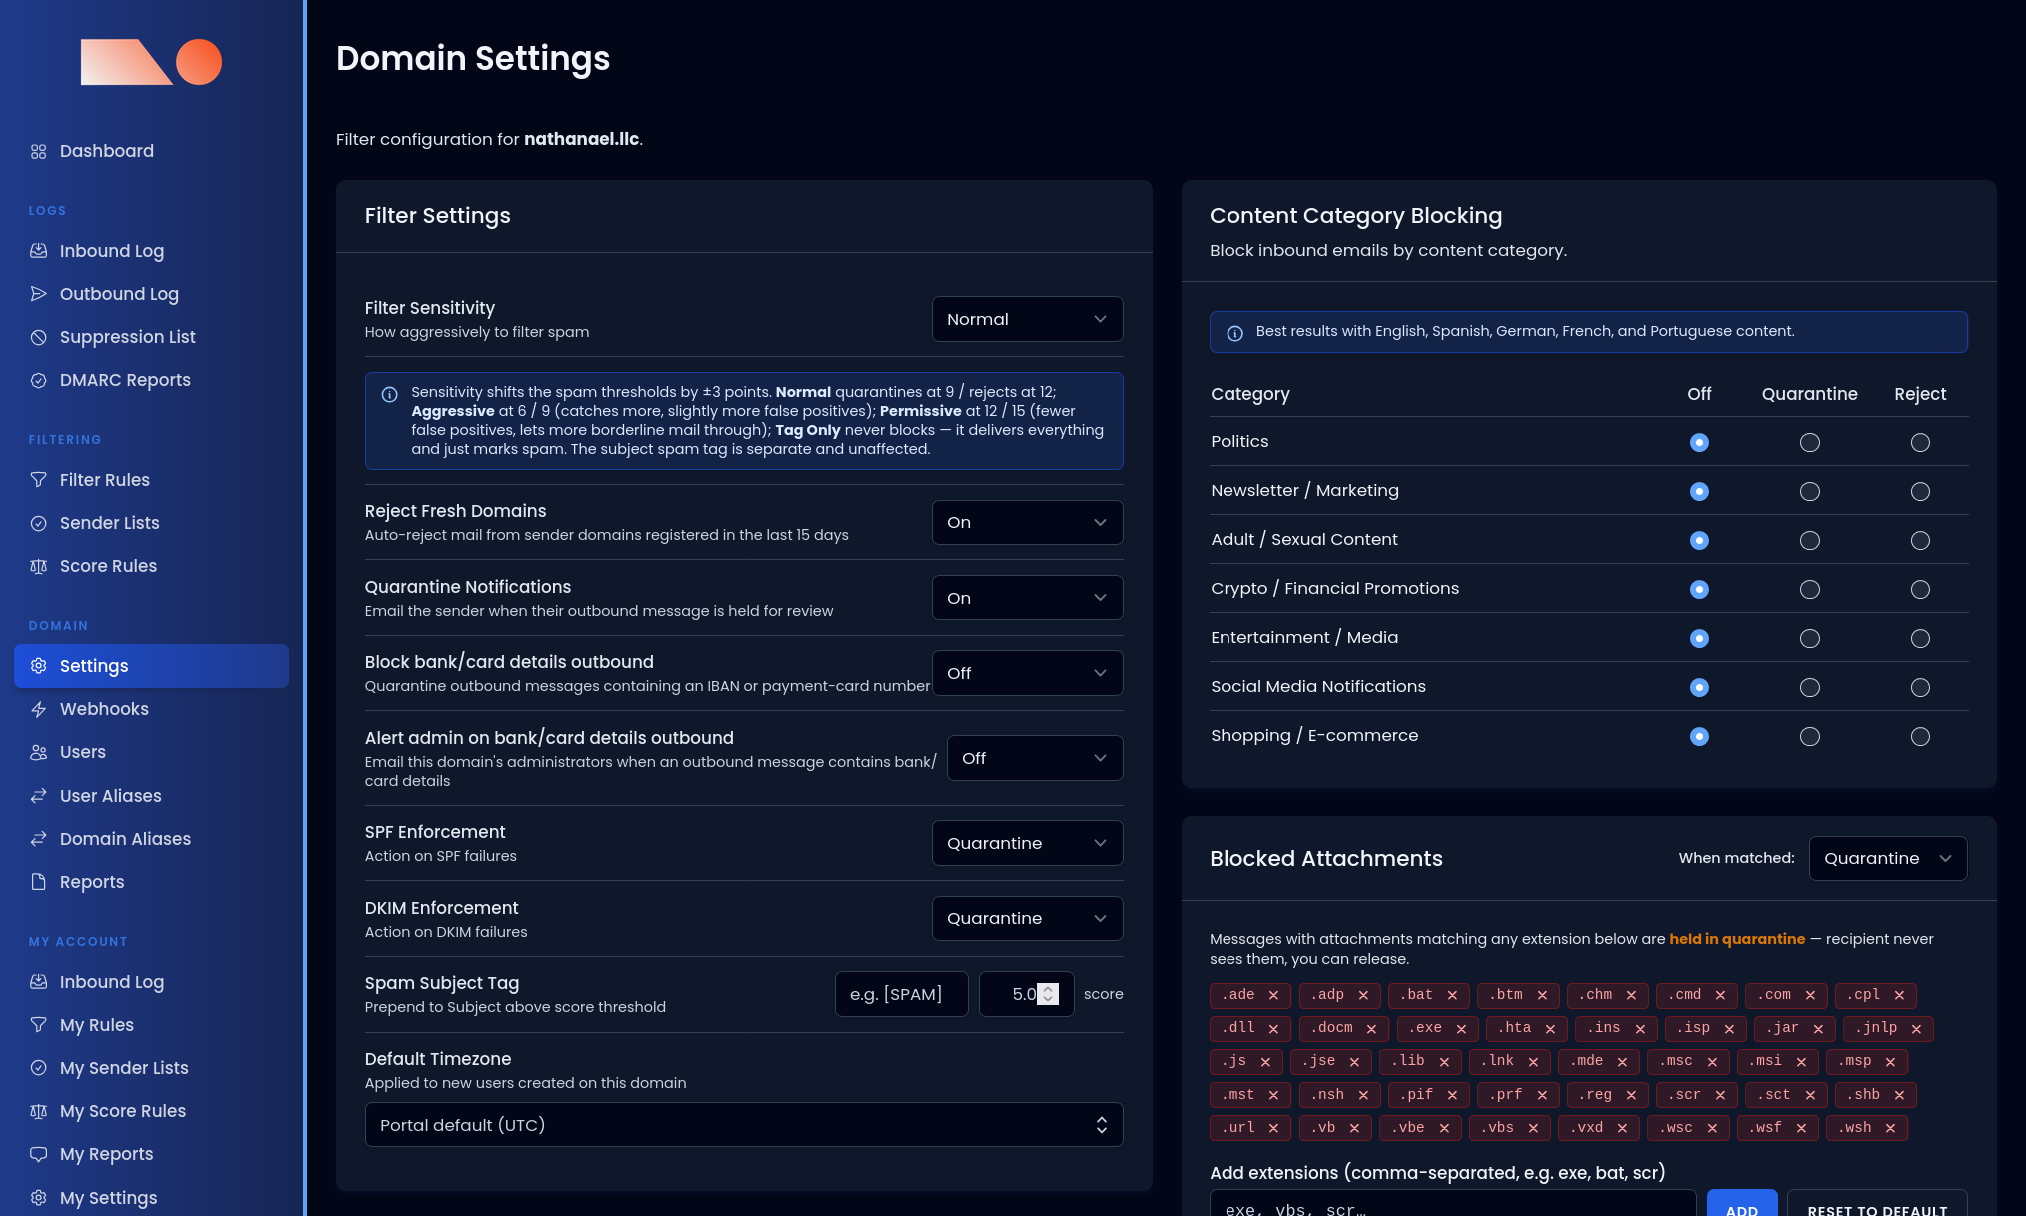Click the ADD extensions button
2026x1216 pixels.
click(x=1741, y=1205)
